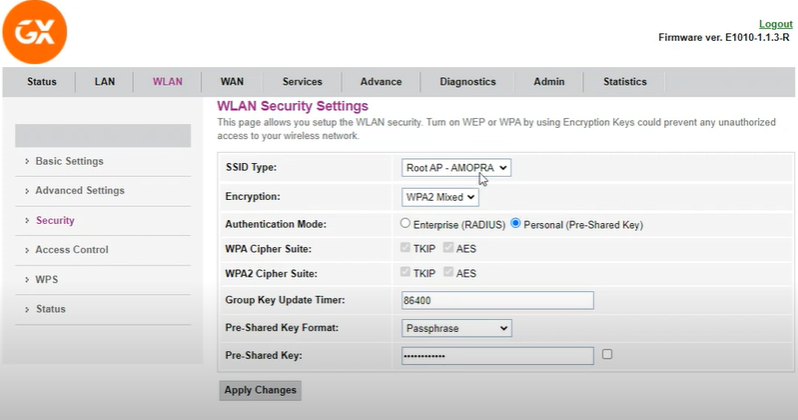Viewport: 798px width, 420px height.
Task: Go to the Diagnostics tab
Action: point(467,82)
